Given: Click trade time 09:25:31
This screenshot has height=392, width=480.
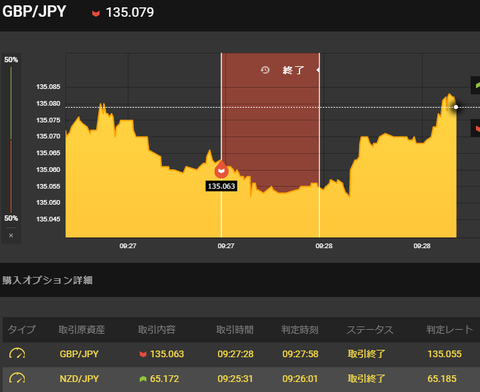Looking at the screenshot, I should 235,379.
